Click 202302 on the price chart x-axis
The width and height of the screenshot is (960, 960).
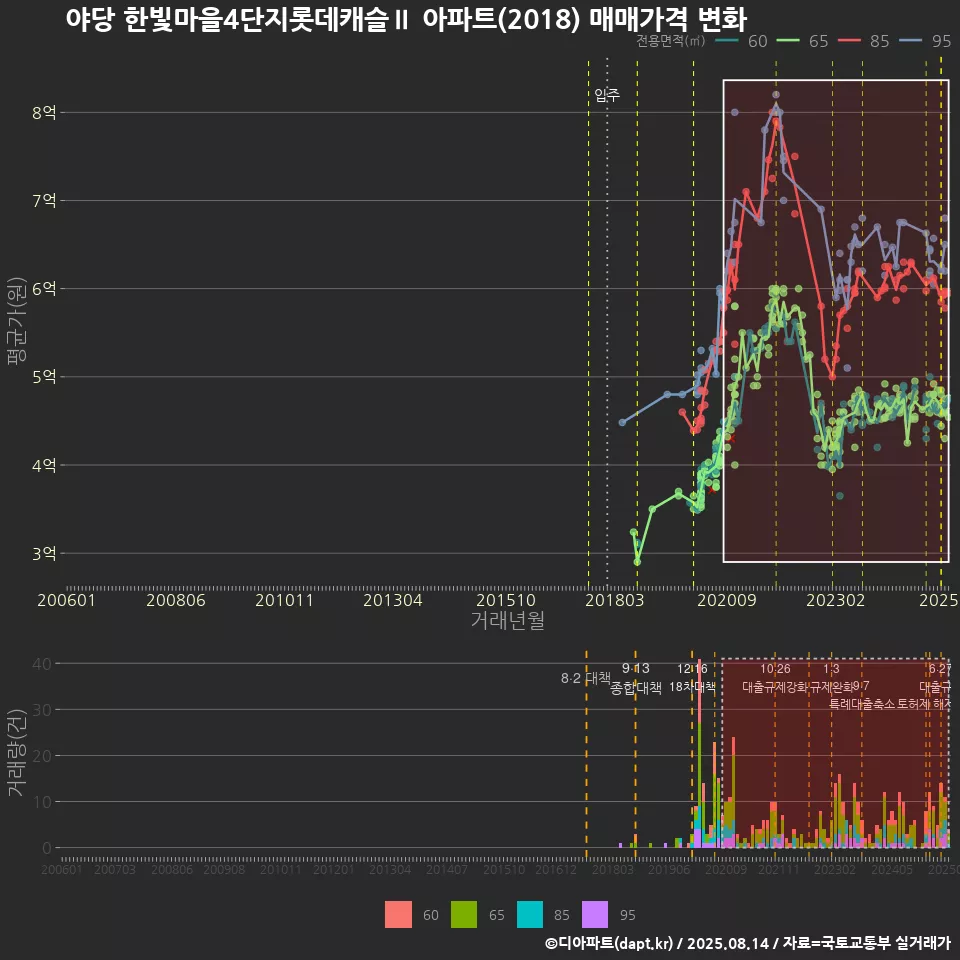(835, 600)
